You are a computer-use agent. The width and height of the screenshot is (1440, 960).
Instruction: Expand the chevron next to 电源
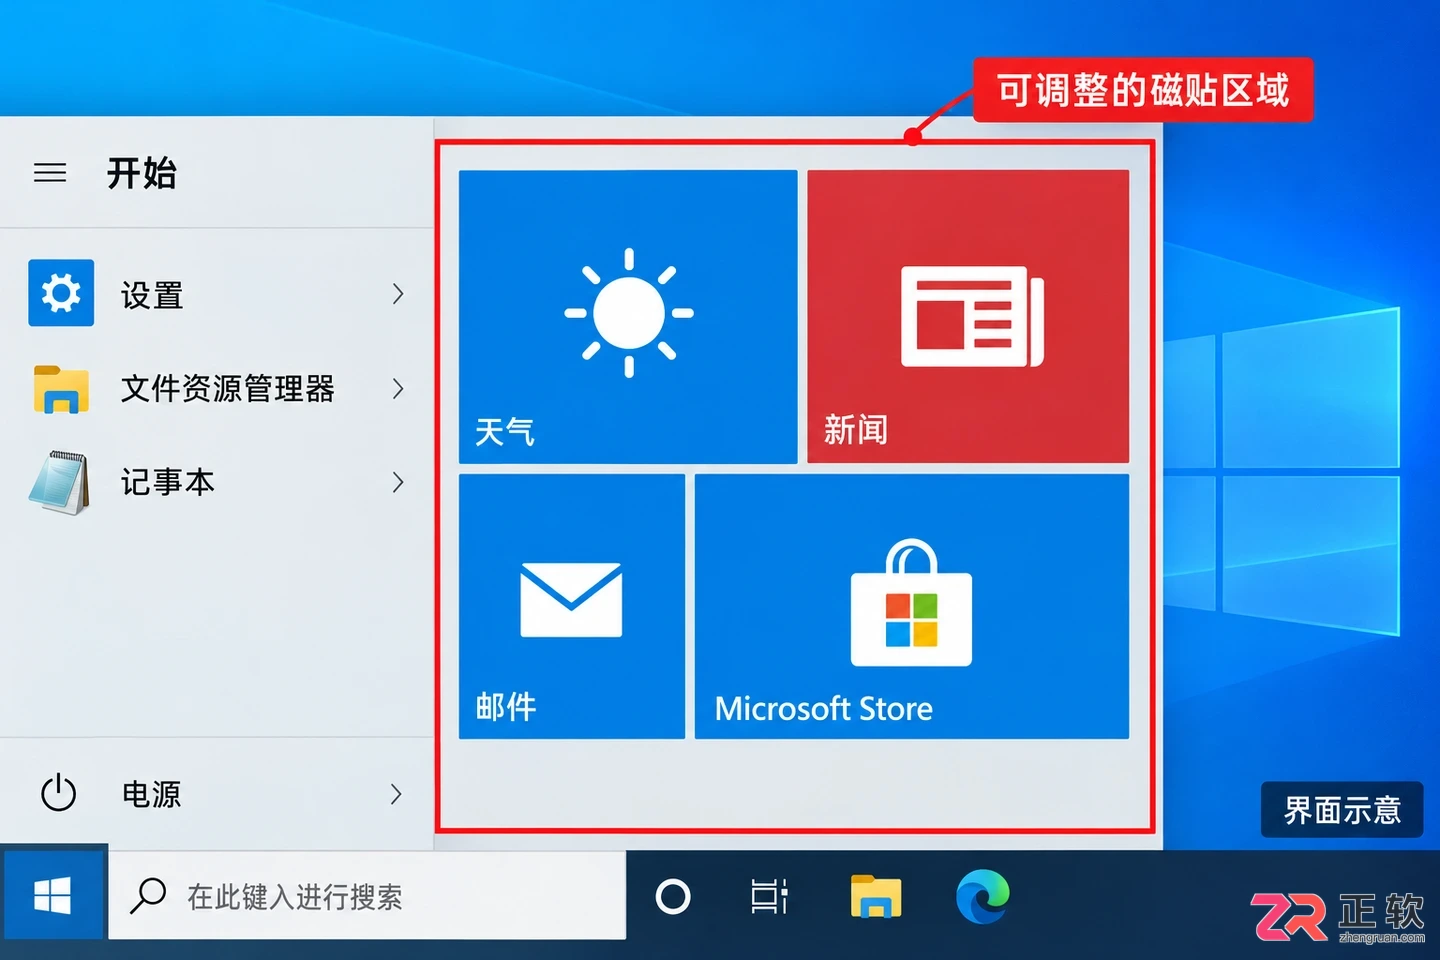coord(396,794)
